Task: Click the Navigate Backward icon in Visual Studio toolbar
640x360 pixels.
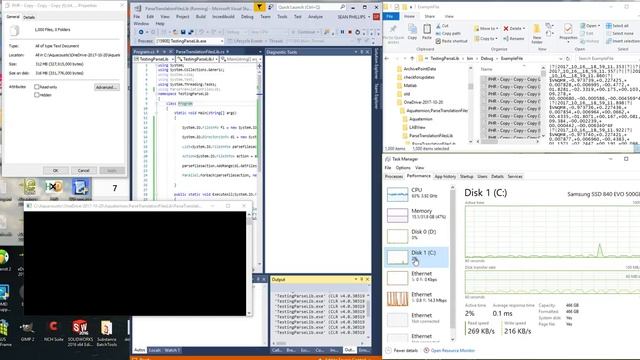Action: (141, 32)
